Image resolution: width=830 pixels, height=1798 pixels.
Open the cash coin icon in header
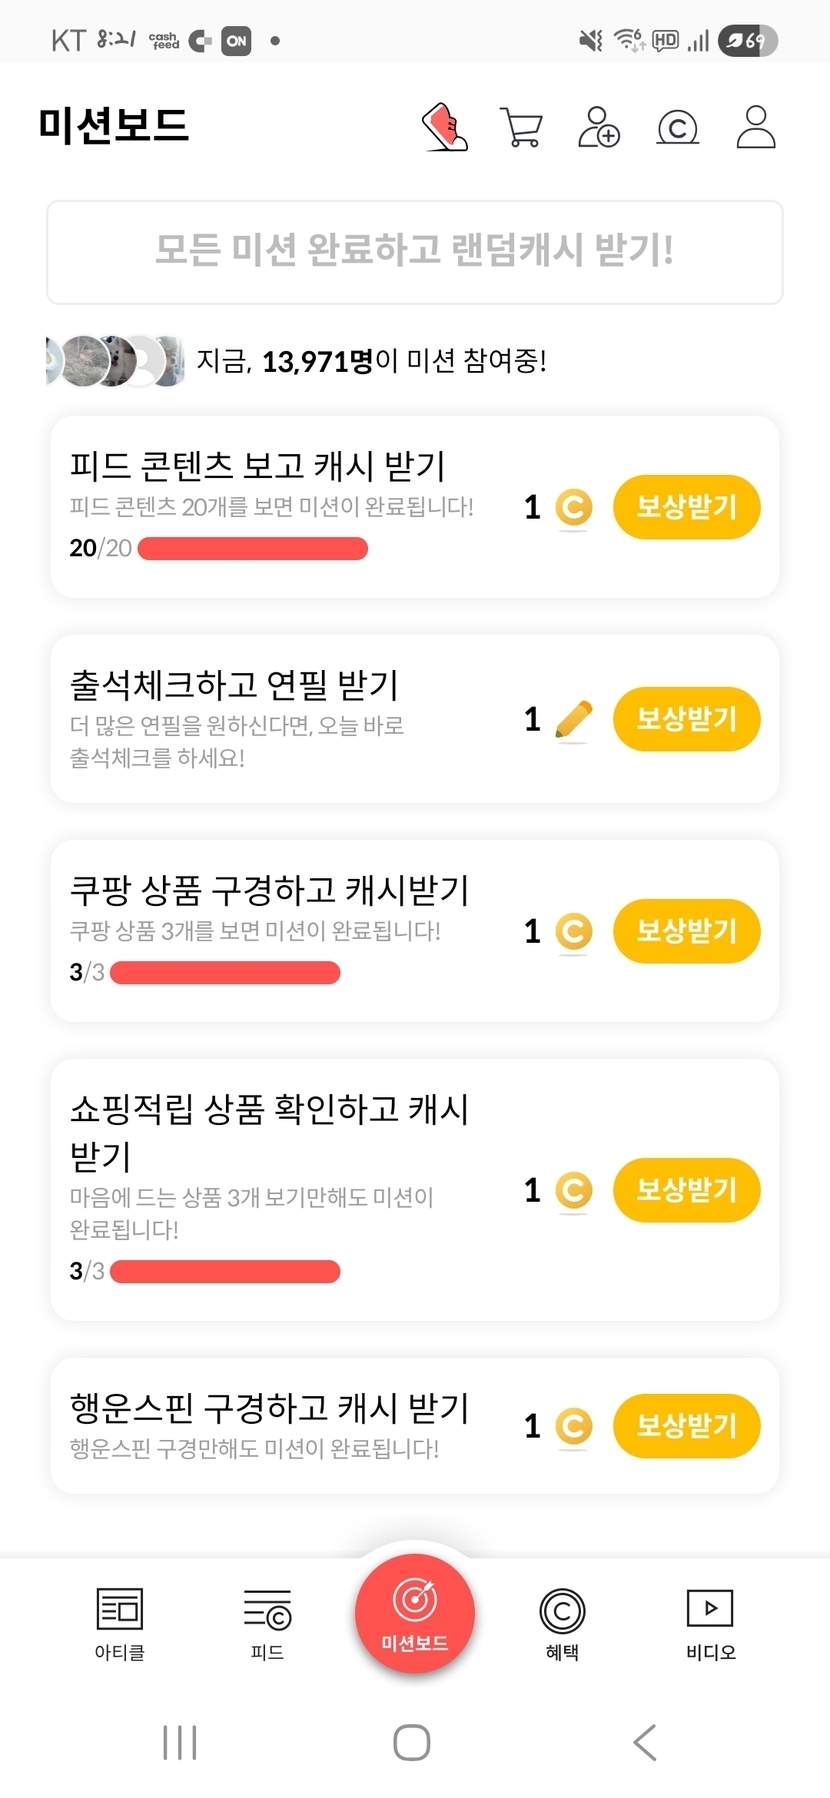pyautogui.click(x=677, y=128)
